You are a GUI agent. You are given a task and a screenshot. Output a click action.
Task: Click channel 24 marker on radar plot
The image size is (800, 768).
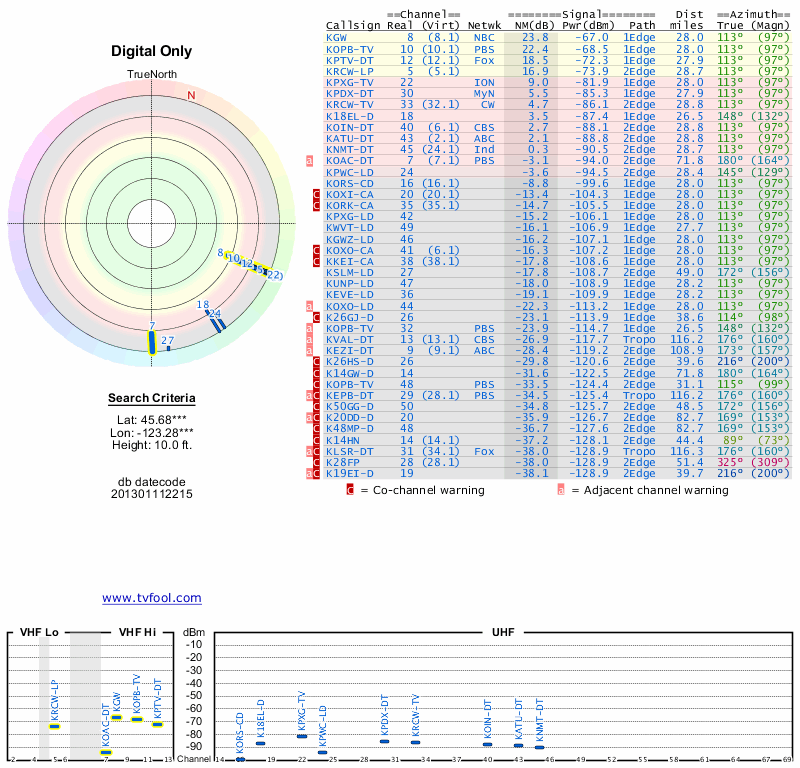point(218,320)
